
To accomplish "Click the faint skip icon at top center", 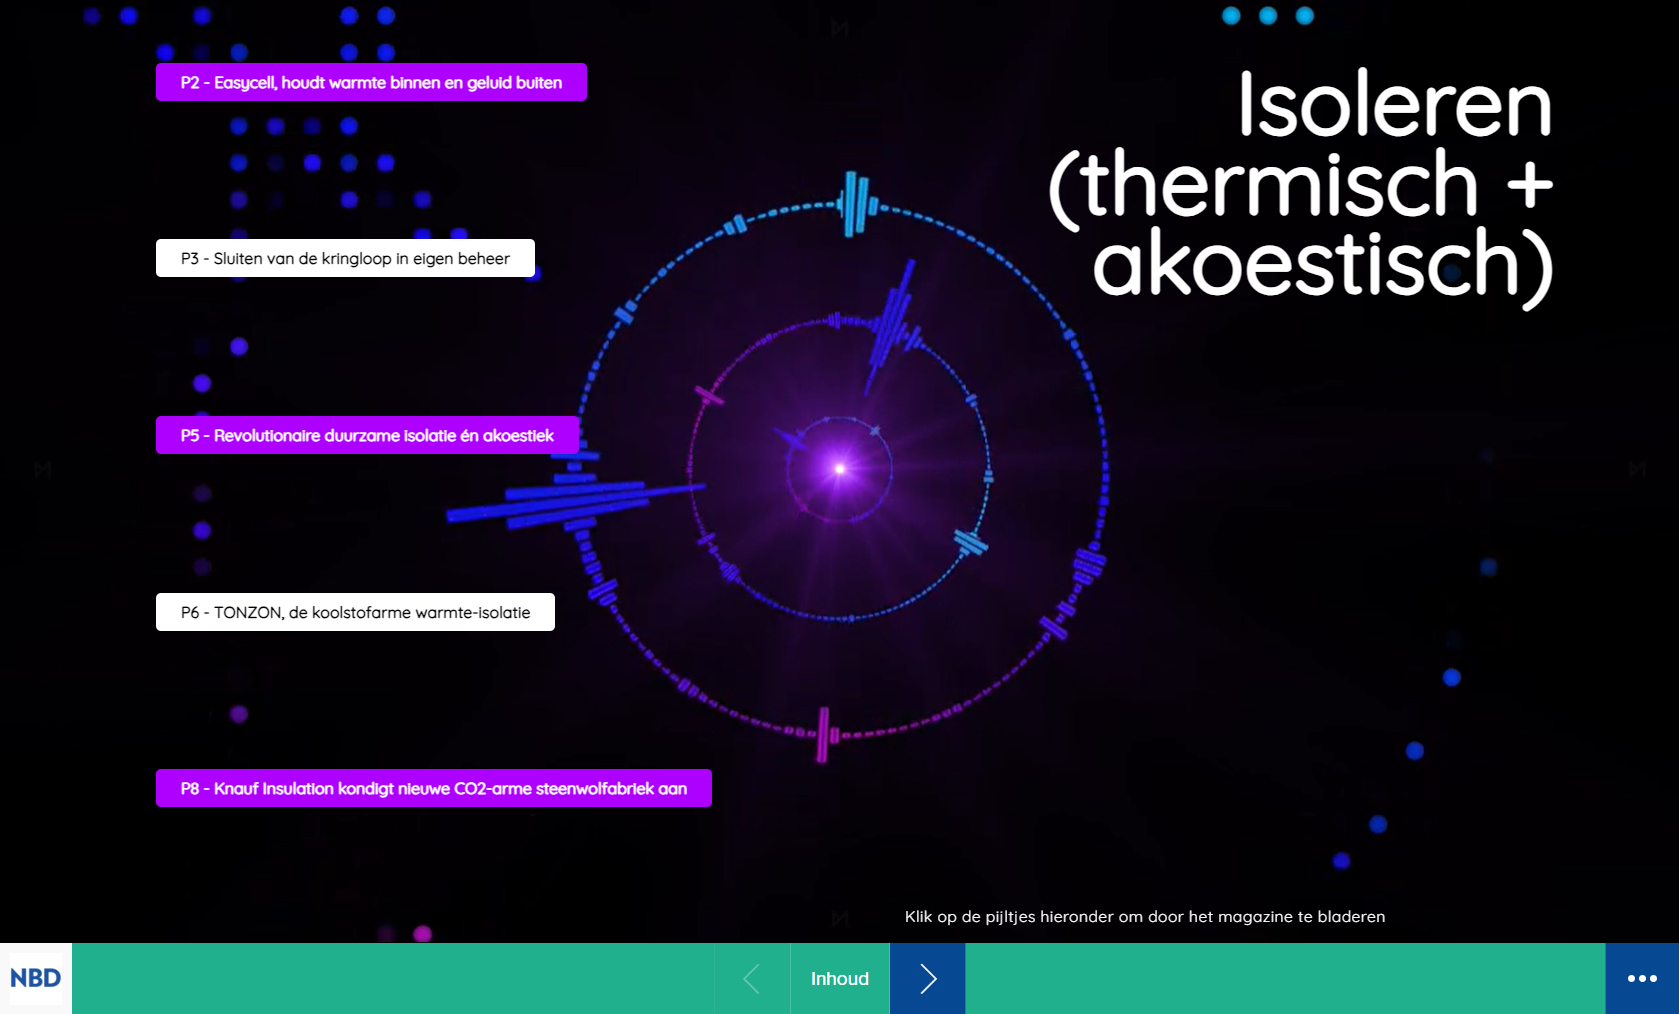I will (839, 28).
